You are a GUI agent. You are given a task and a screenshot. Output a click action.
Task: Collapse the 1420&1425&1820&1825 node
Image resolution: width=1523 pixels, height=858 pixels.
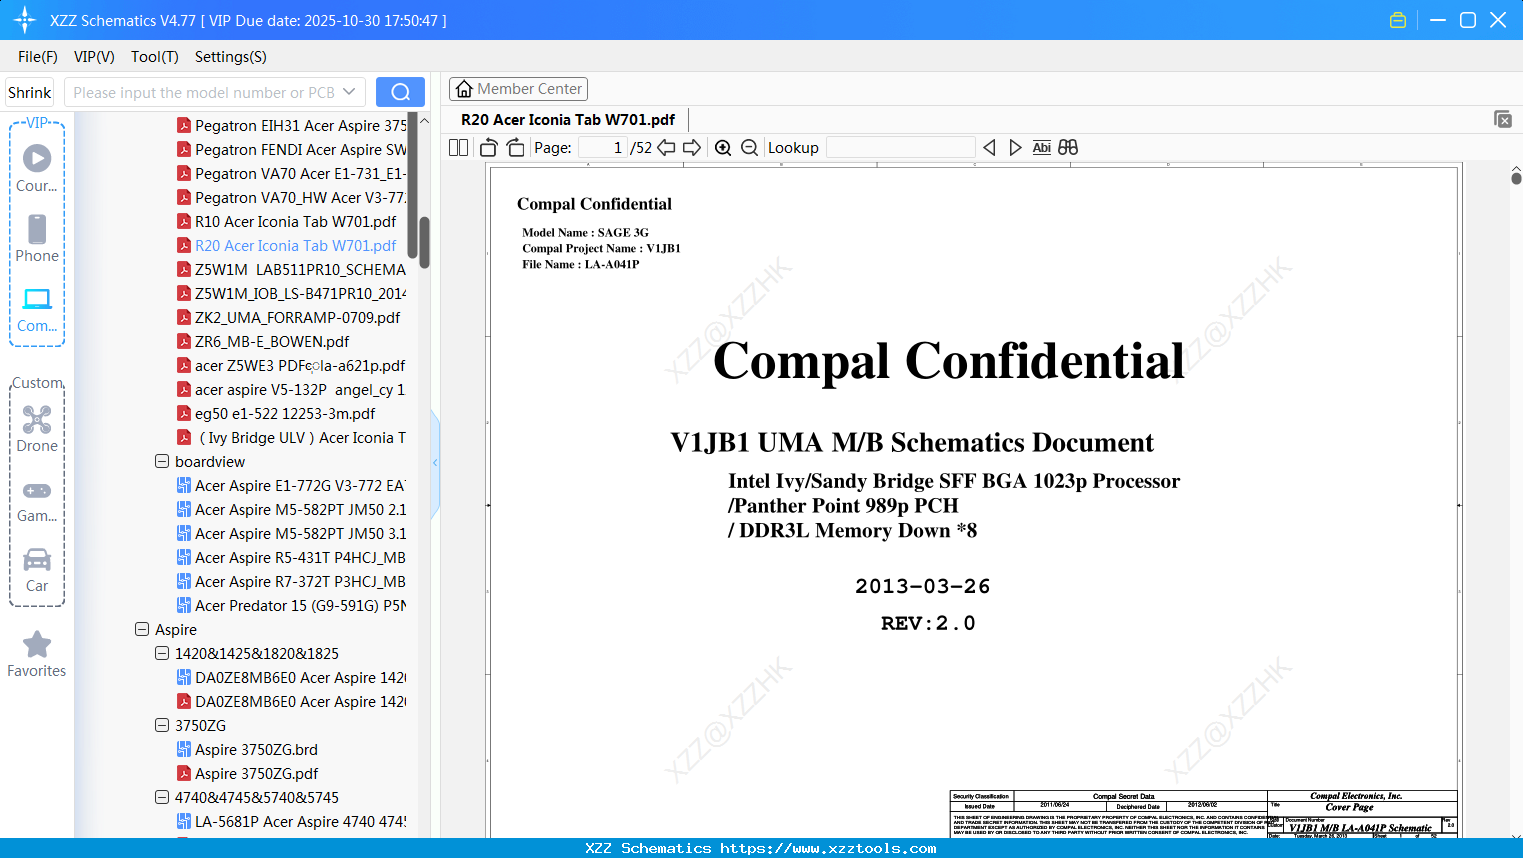162,653
